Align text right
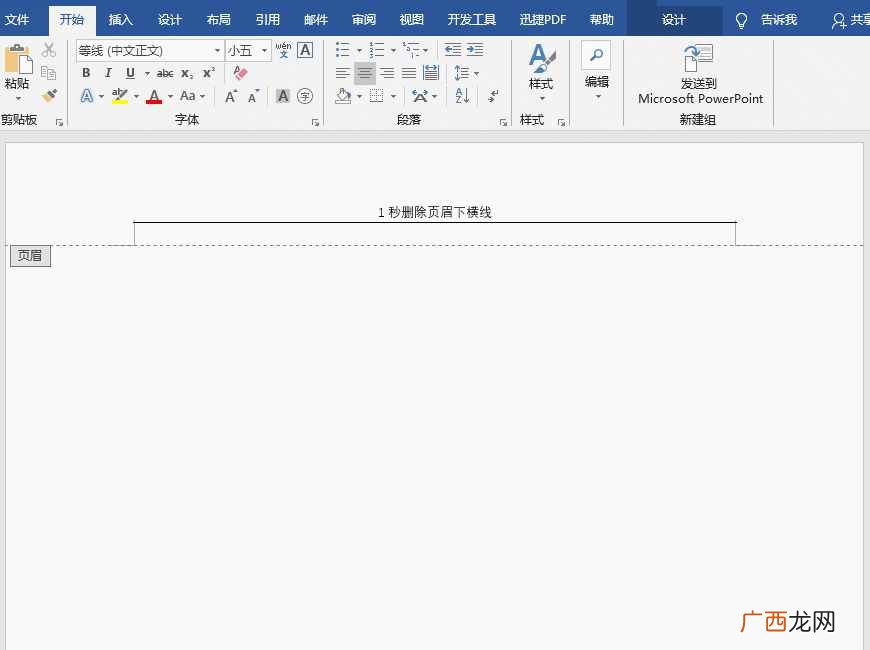 (x=387, y=73)
